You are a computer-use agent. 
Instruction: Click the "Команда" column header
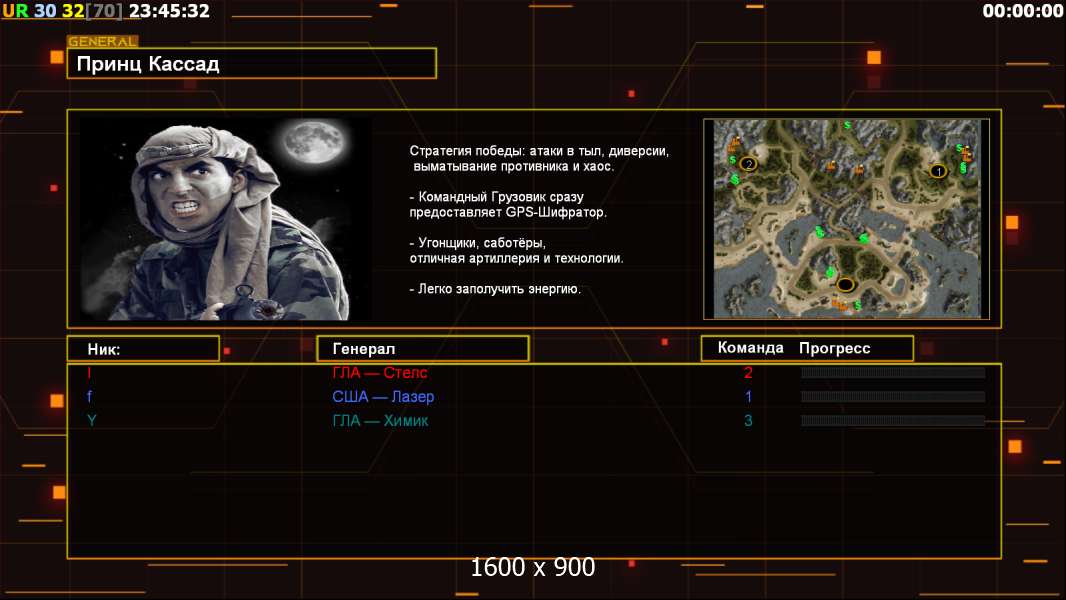751,348
